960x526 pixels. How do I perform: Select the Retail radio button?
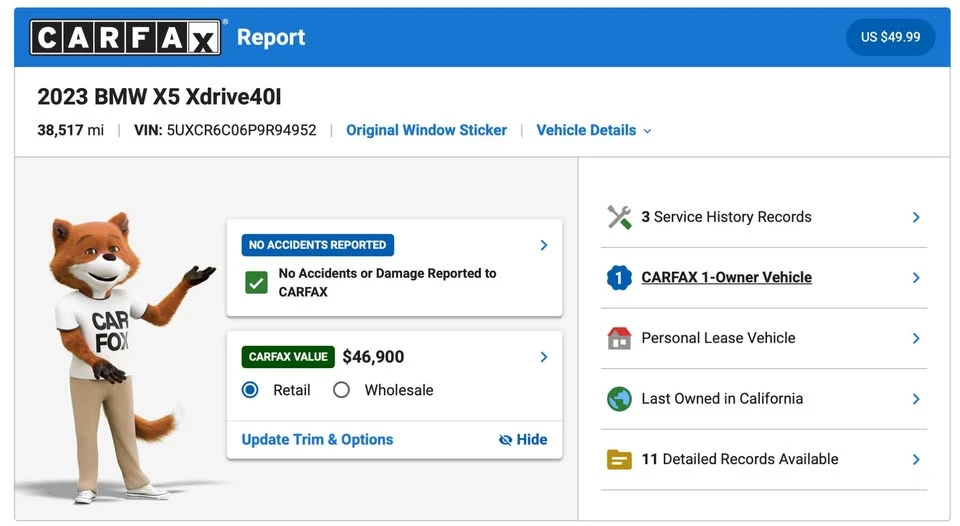click(250, 390)
